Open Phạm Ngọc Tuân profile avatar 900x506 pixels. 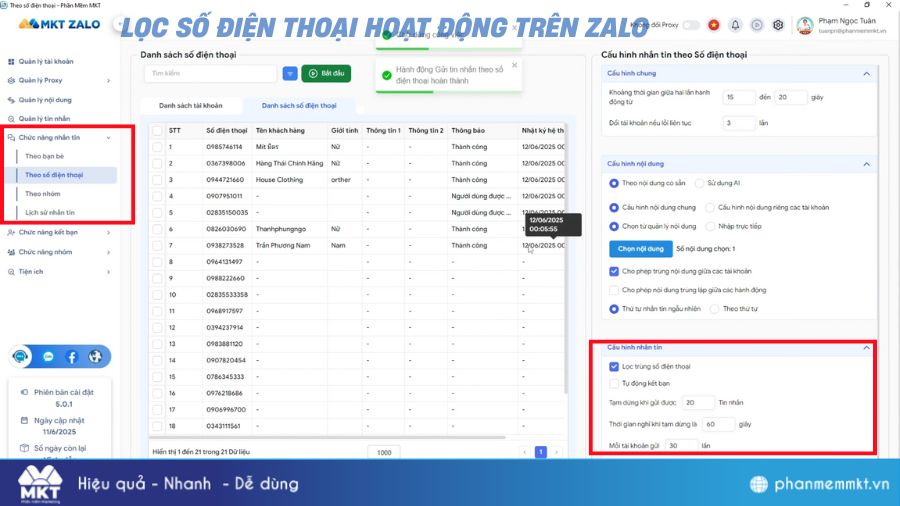[805, 26]
